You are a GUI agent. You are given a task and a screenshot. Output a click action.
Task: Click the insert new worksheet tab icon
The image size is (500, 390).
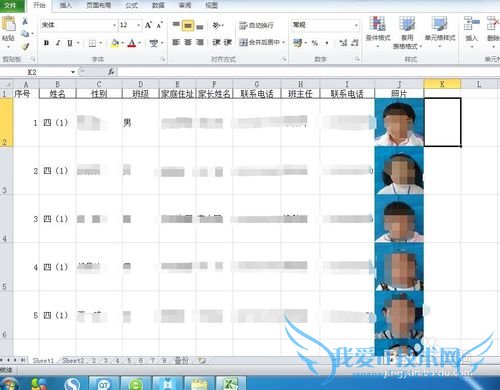coord(202,360)
